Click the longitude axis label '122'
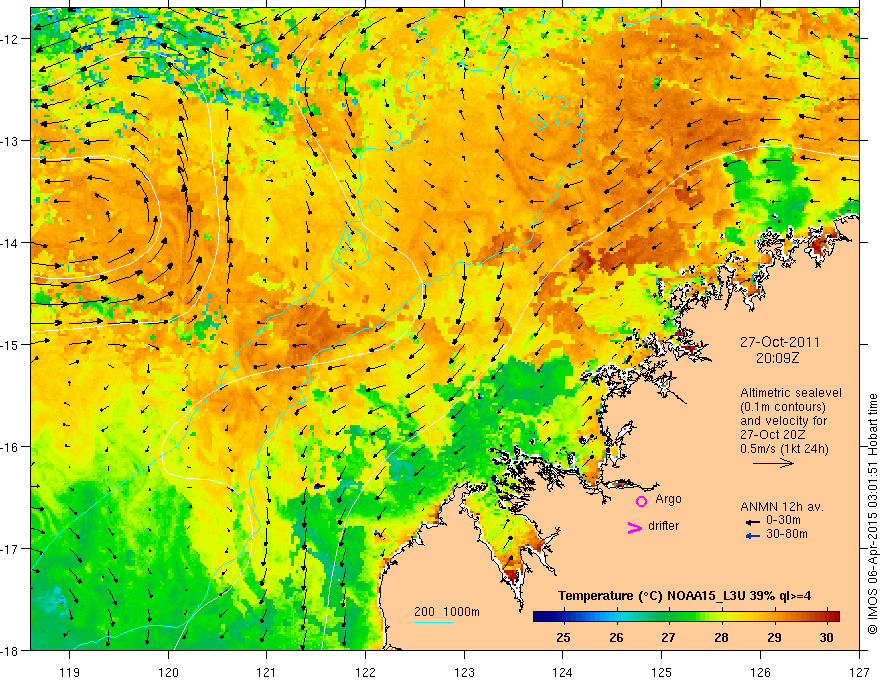Viewport: 880px width, 680px height. click(365, 672)
